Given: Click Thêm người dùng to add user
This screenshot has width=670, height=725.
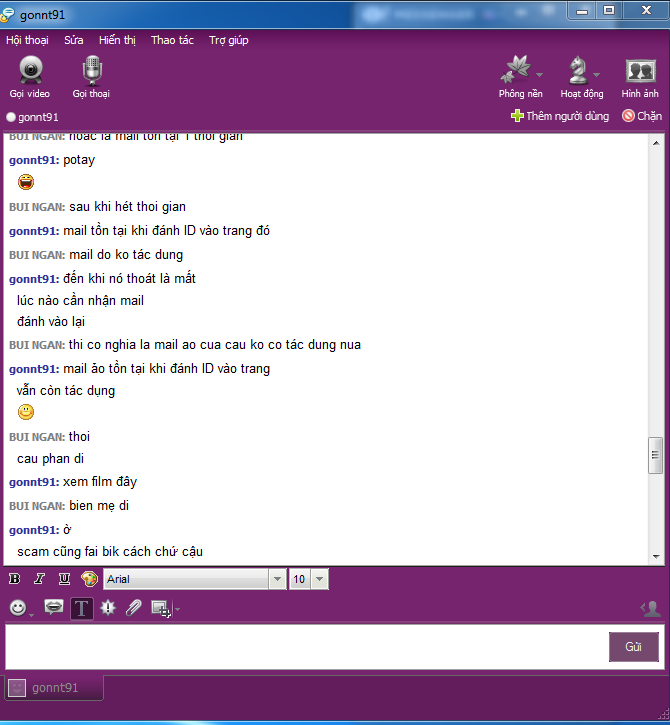Looking at the screenshot, I should (x=560, y=116).
